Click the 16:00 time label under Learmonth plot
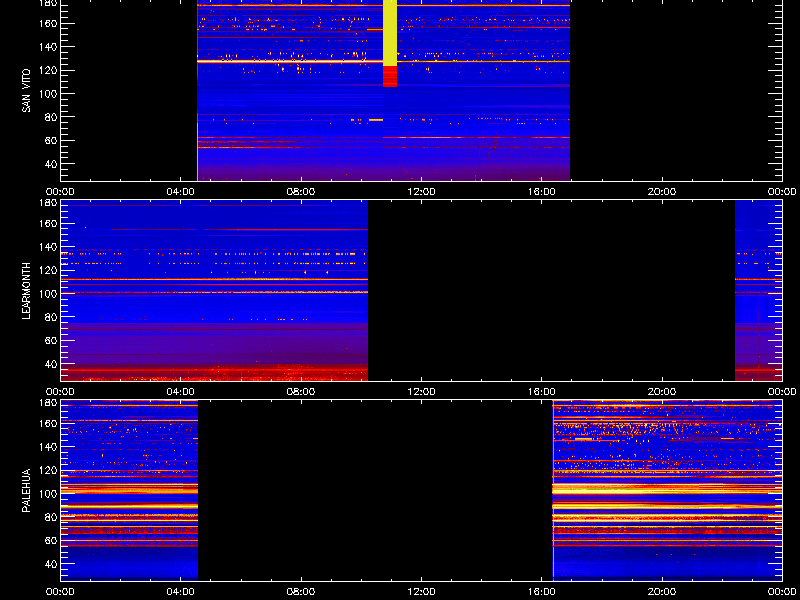 (x=542, y=392)
